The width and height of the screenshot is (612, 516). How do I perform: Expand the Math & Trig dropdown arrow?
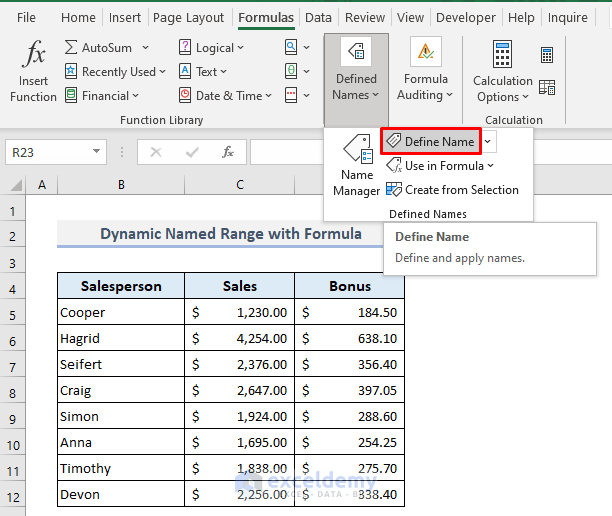click(x=306, y=71)
